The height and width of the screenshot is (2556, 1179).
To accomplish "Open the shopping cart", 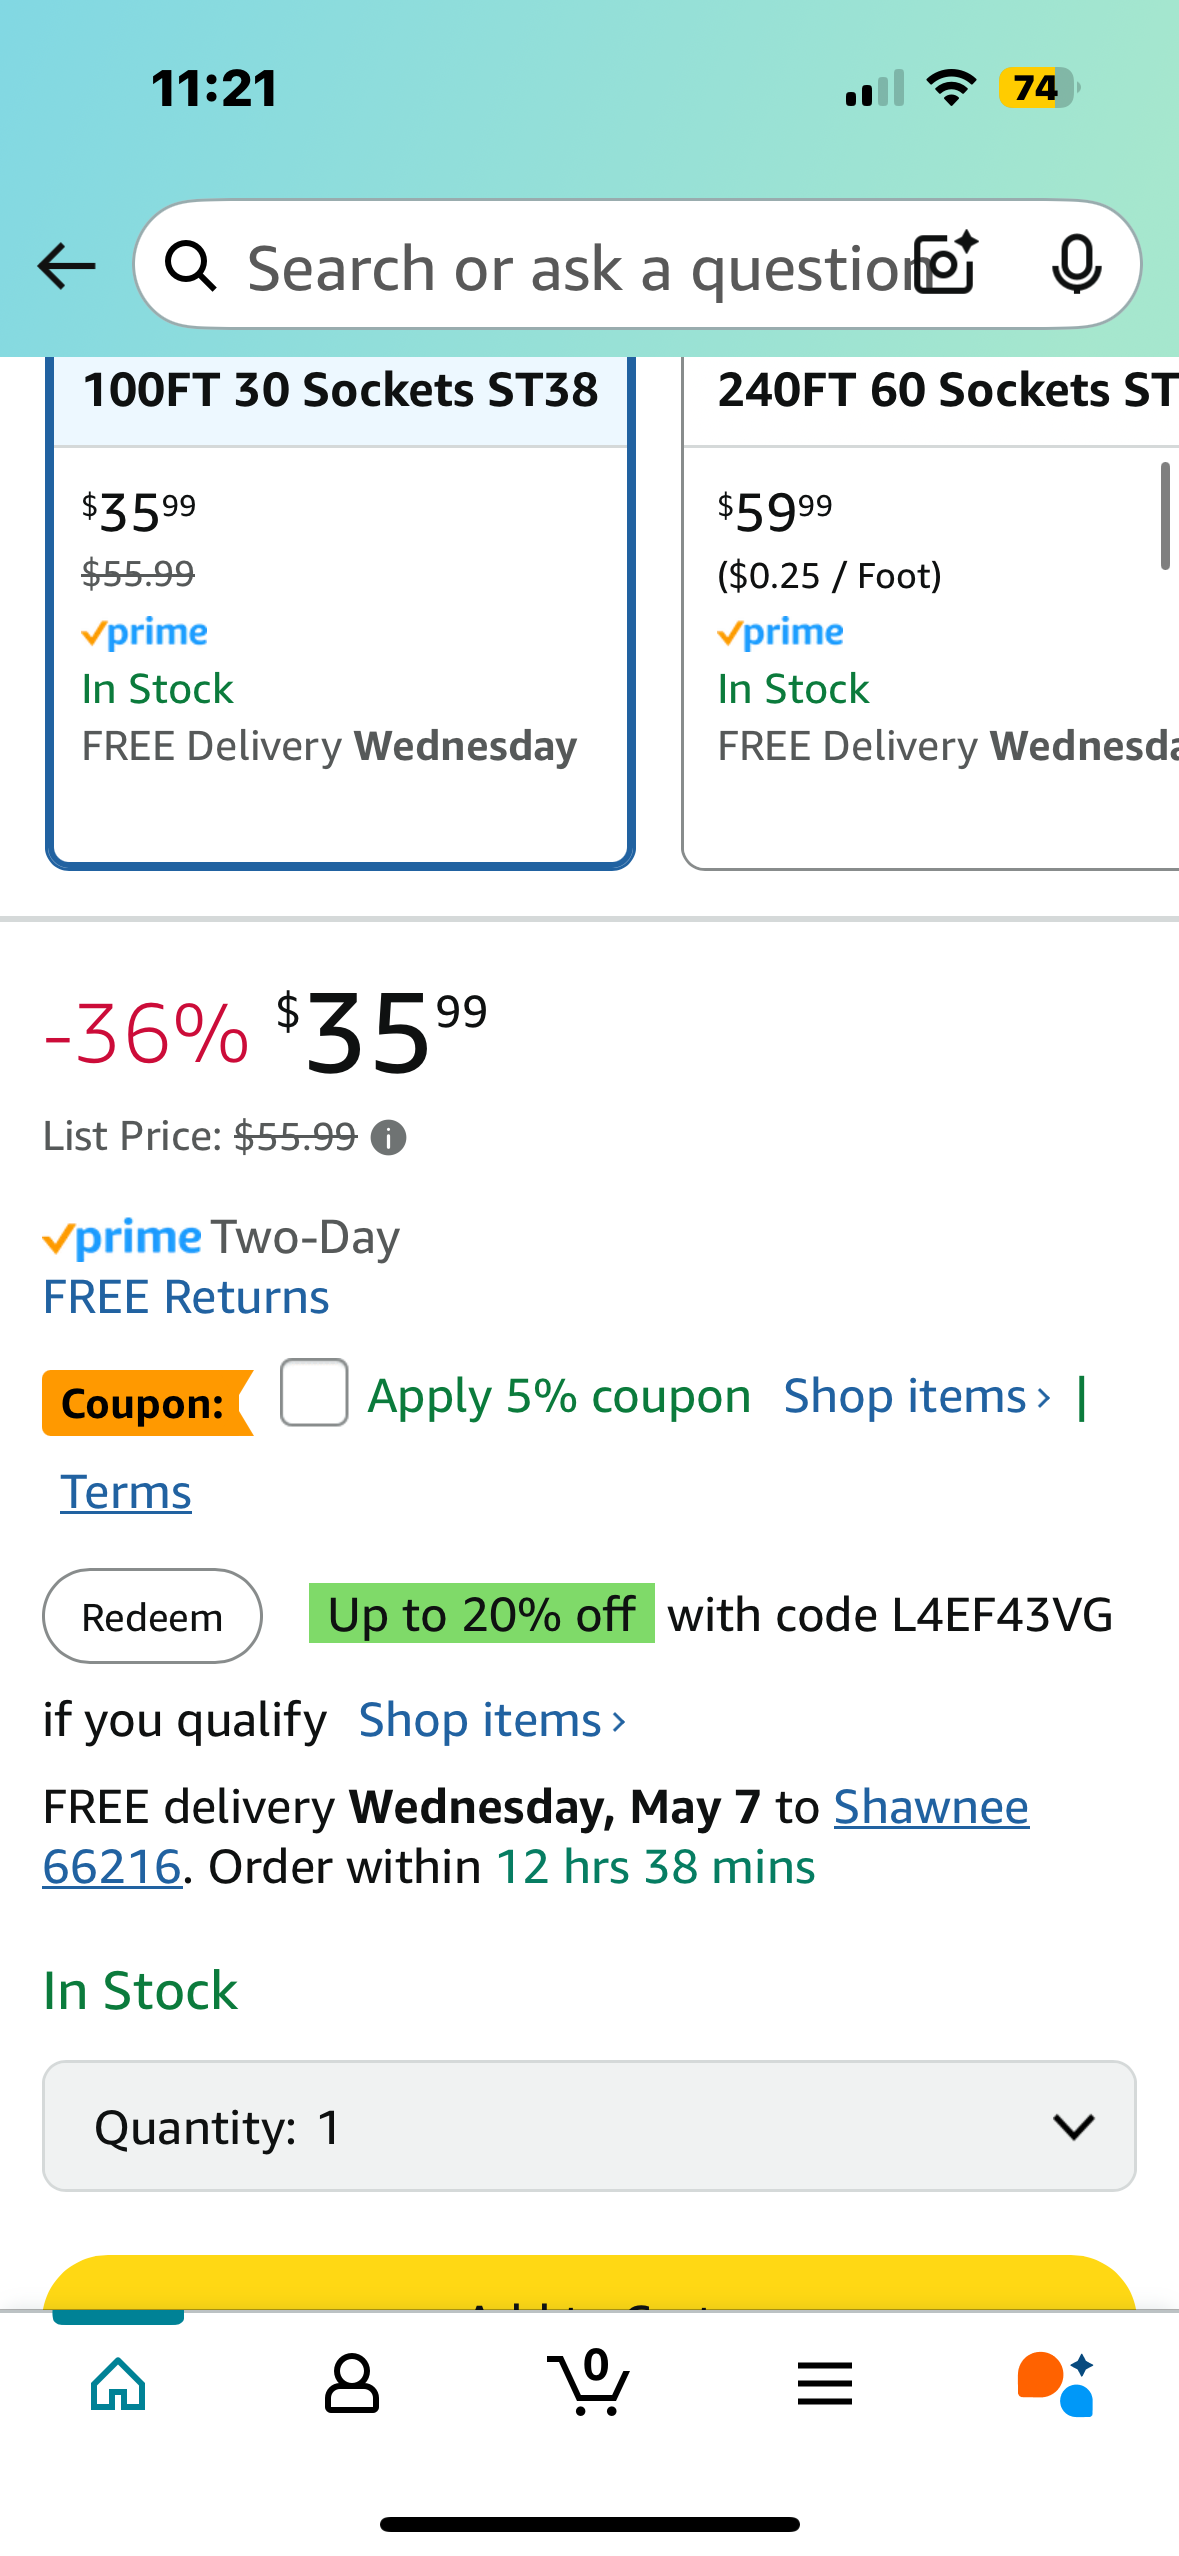I will click(589, 2384).
